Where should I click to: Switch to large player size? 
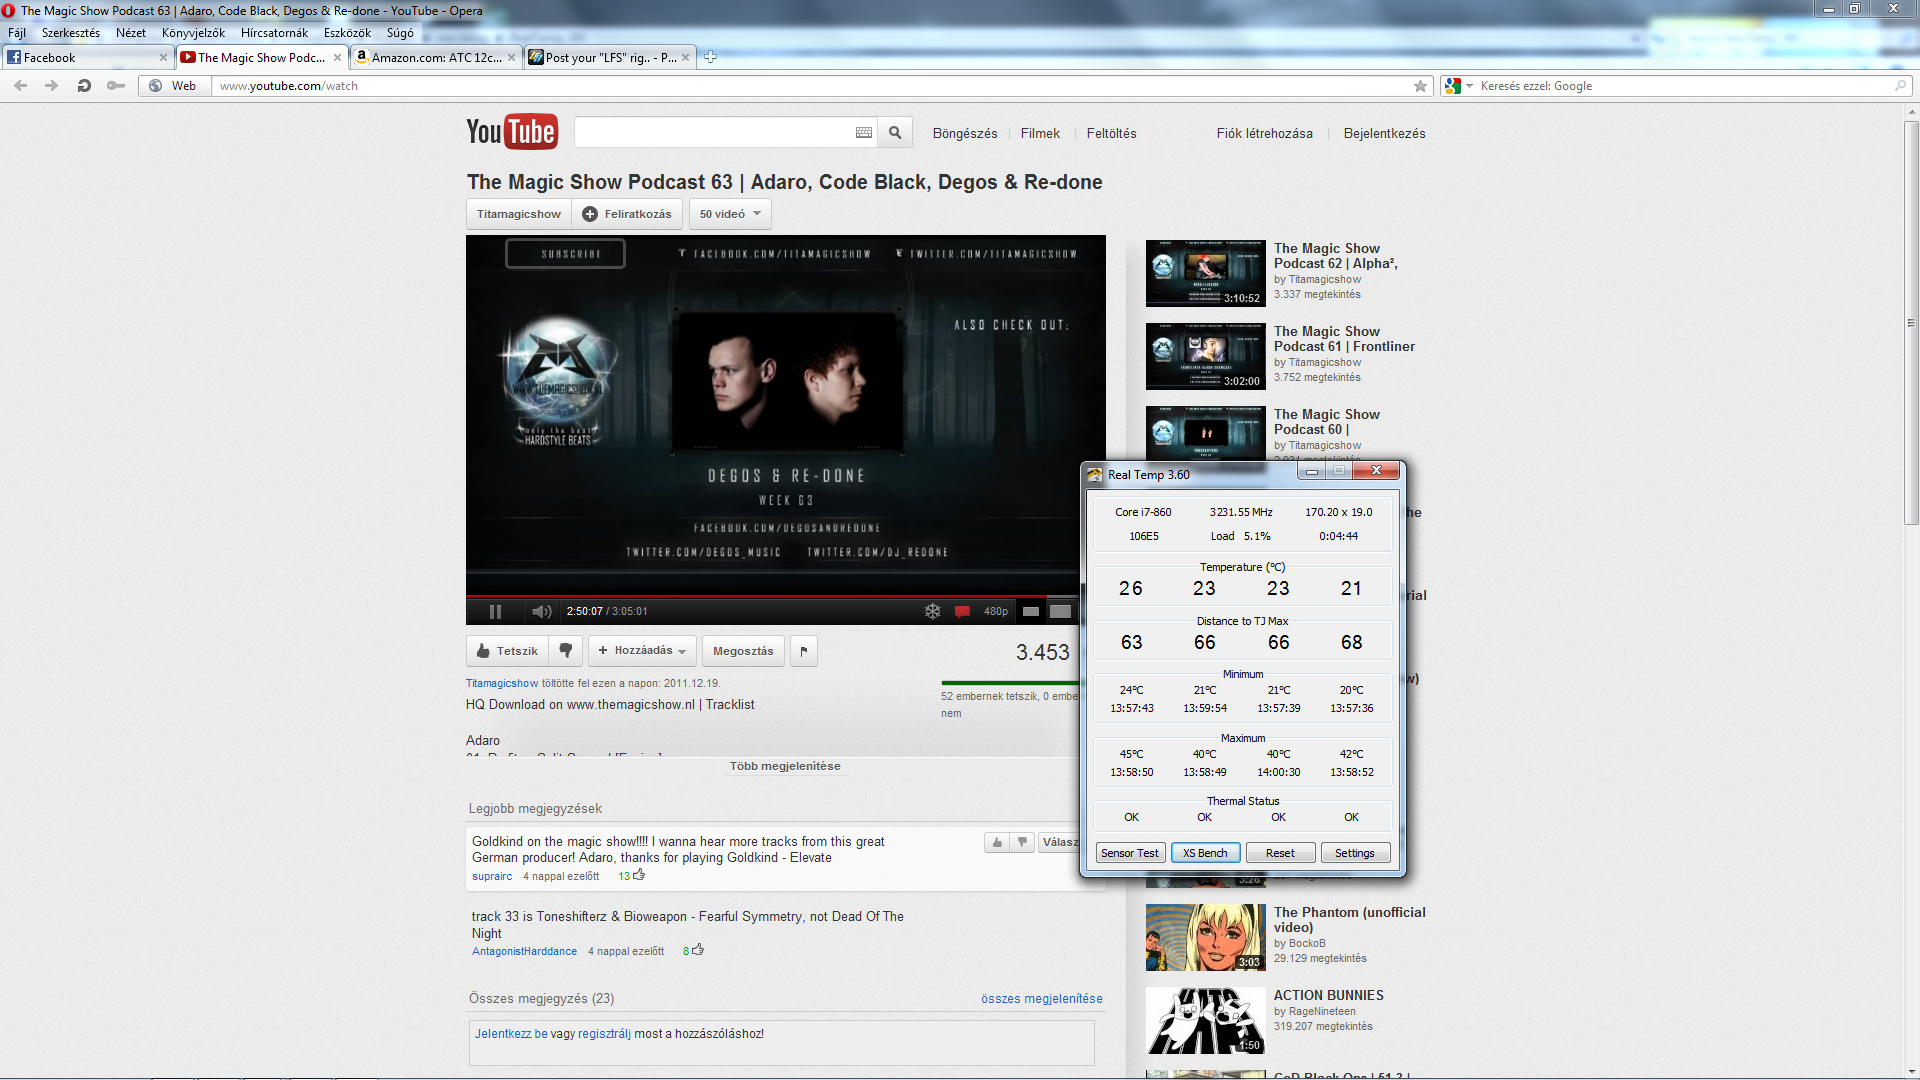(1060, 612)
